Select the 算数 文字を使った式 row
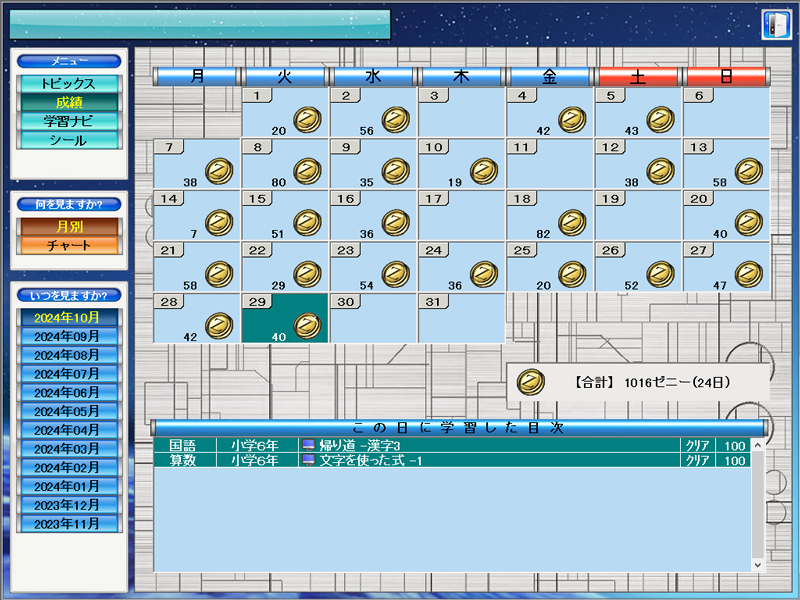800x600 pixels. [x=450, y=461]
